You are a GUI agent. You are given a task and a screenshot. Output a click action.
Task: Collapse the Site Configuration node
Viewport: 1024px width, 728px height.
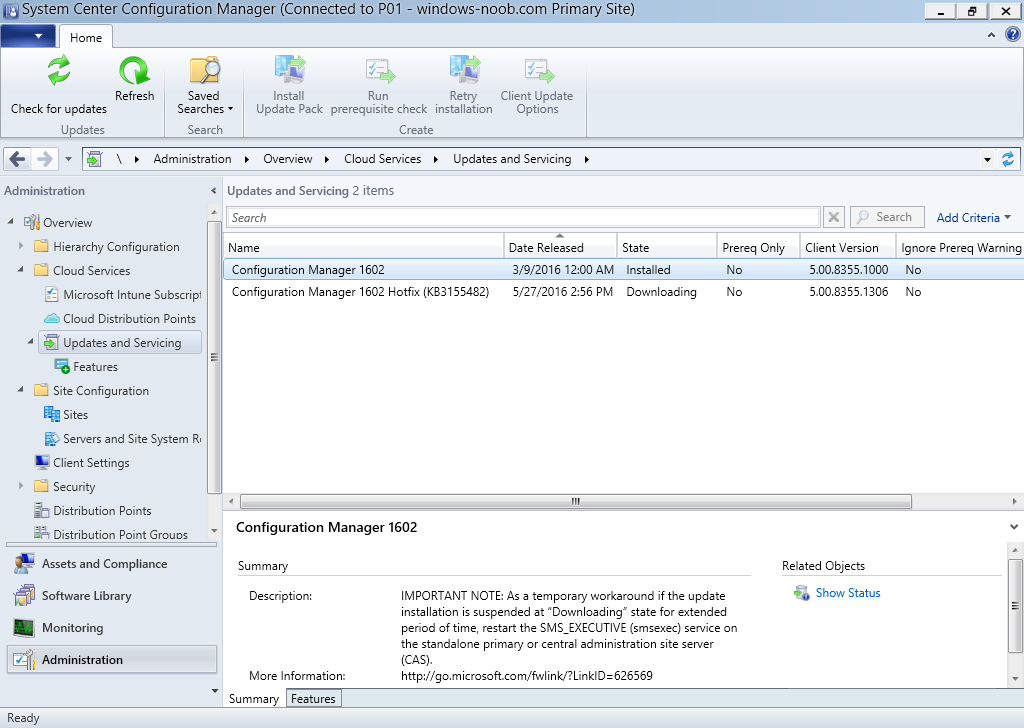[21, 390]
